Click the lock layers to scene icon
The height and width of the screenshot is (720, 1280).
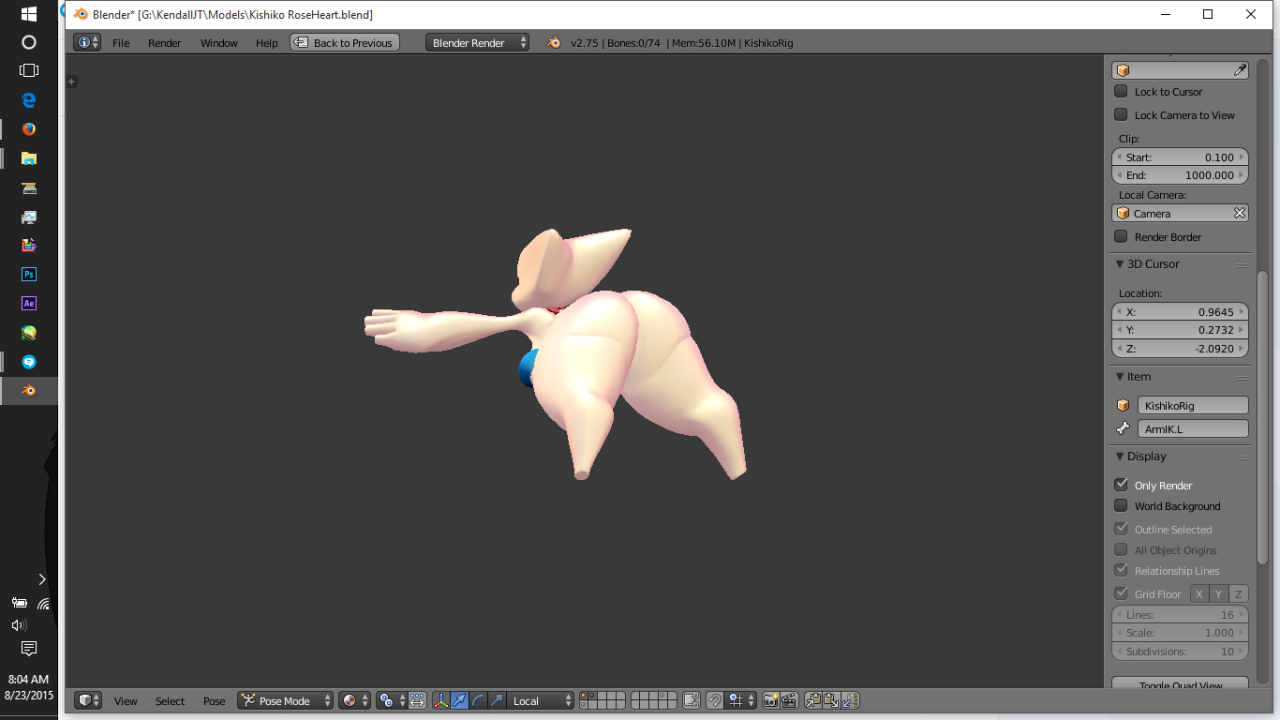[691, 701]
